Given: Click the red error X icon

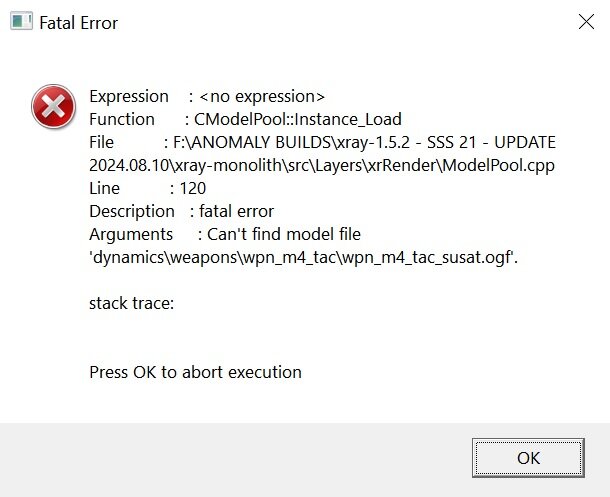Looking at the screenshot, I should [53, 107].
